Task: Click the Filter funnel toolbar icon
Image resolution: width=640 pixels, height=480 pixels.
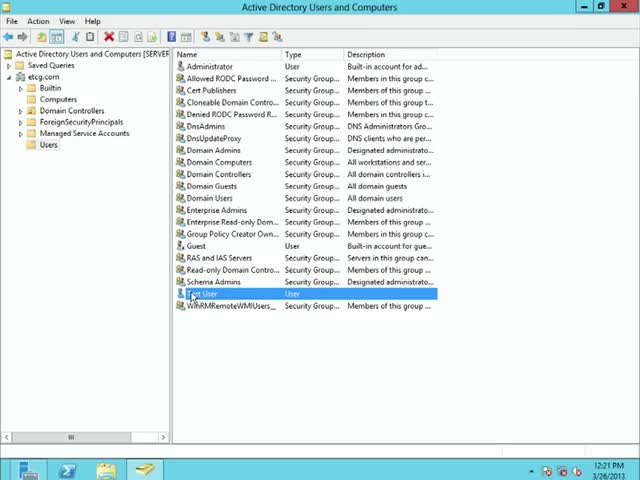Action: pos(249,37)
